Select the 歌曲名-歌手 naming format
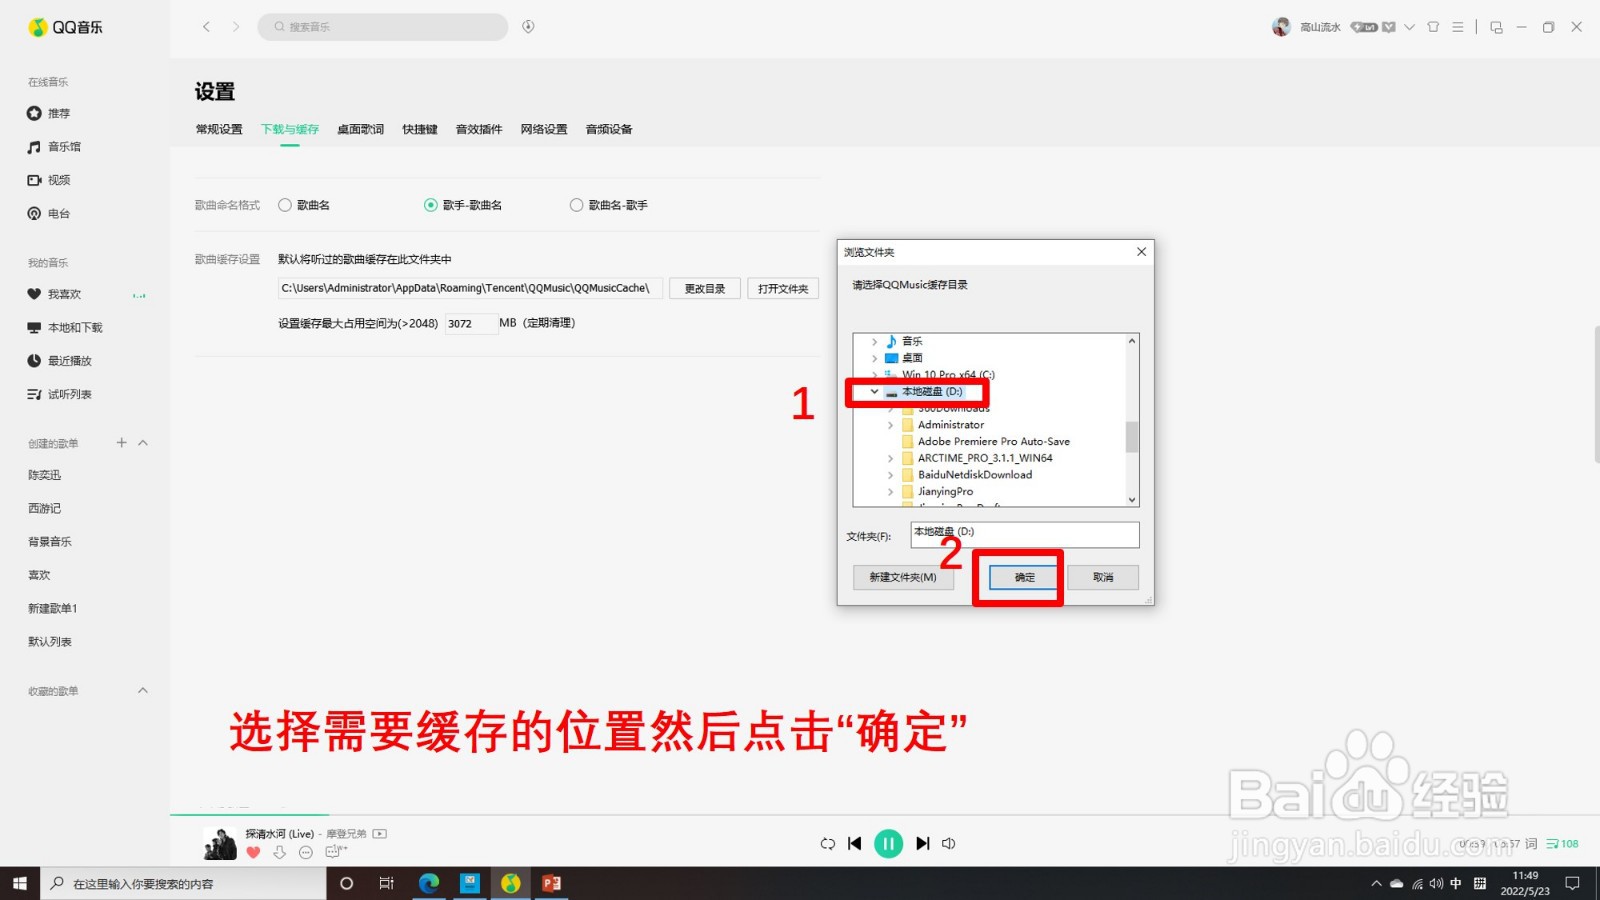This screenshot has width=1600, height=900. [576, 205]
